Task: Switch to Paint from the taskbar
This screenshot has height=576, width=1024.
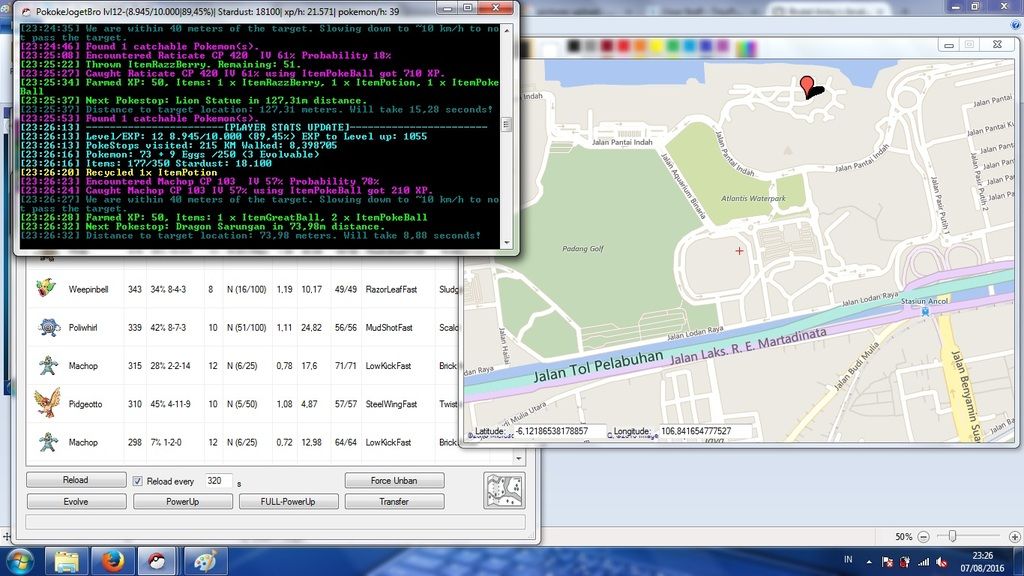Action: [205, 562]
